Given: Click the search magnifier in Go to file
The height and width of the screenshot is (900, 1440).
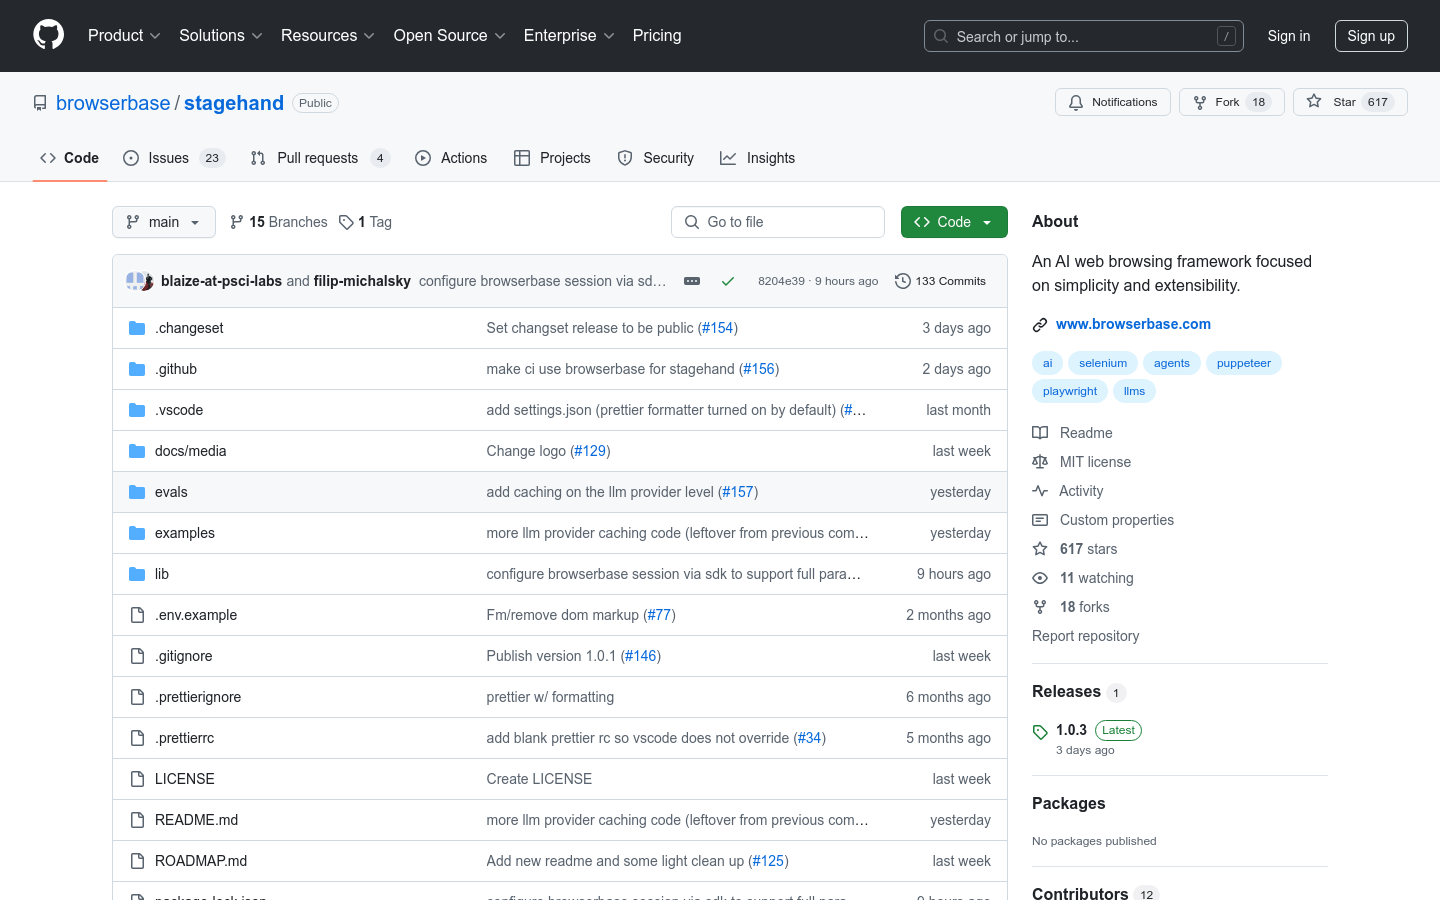Looking at the screenshot, I should pyautogui.click(x=692, y=222).
